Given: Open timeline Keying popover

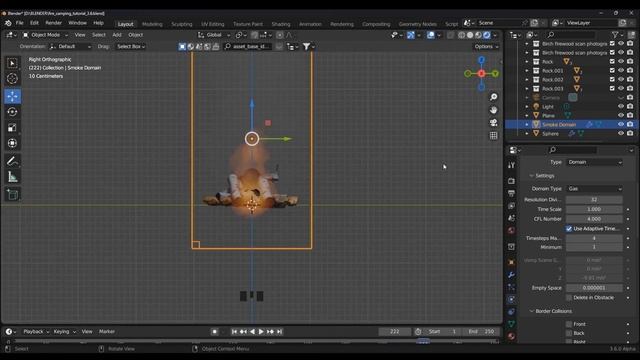Looking at the screenshot, I should pos(64,332).
